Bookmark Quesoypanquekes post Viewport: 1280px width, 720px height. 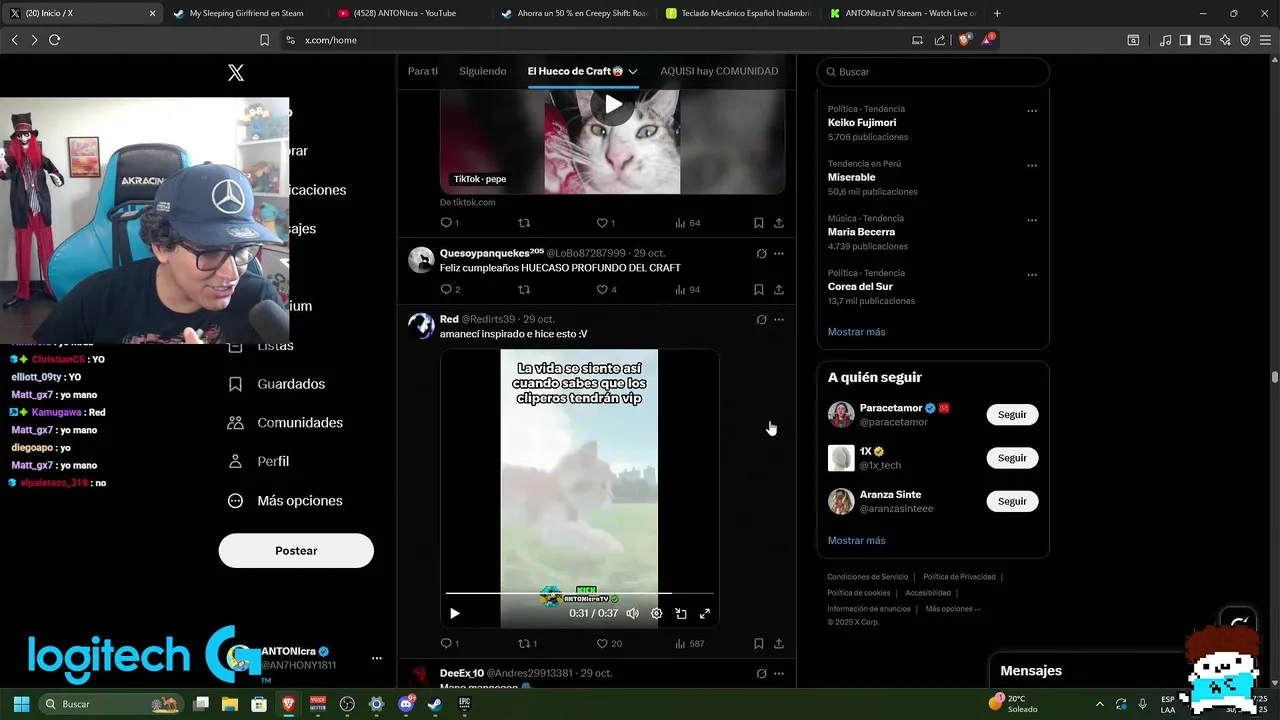click(759, 290)
